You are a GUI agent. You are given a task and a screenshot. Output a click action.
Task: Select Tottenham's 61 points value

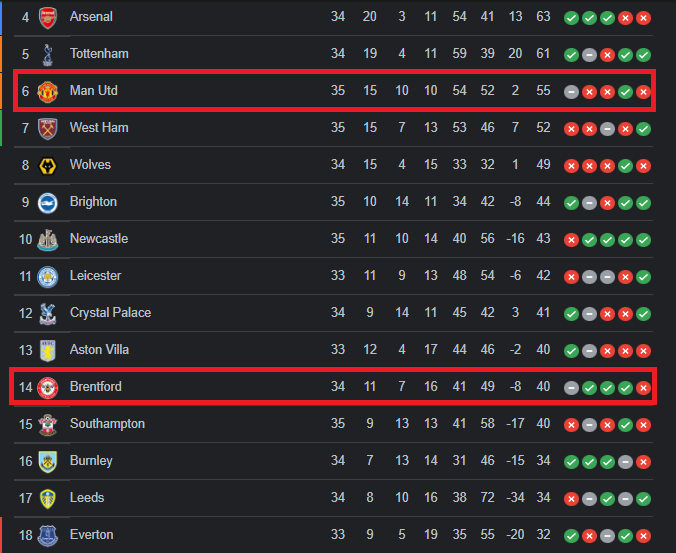(543, 53)
